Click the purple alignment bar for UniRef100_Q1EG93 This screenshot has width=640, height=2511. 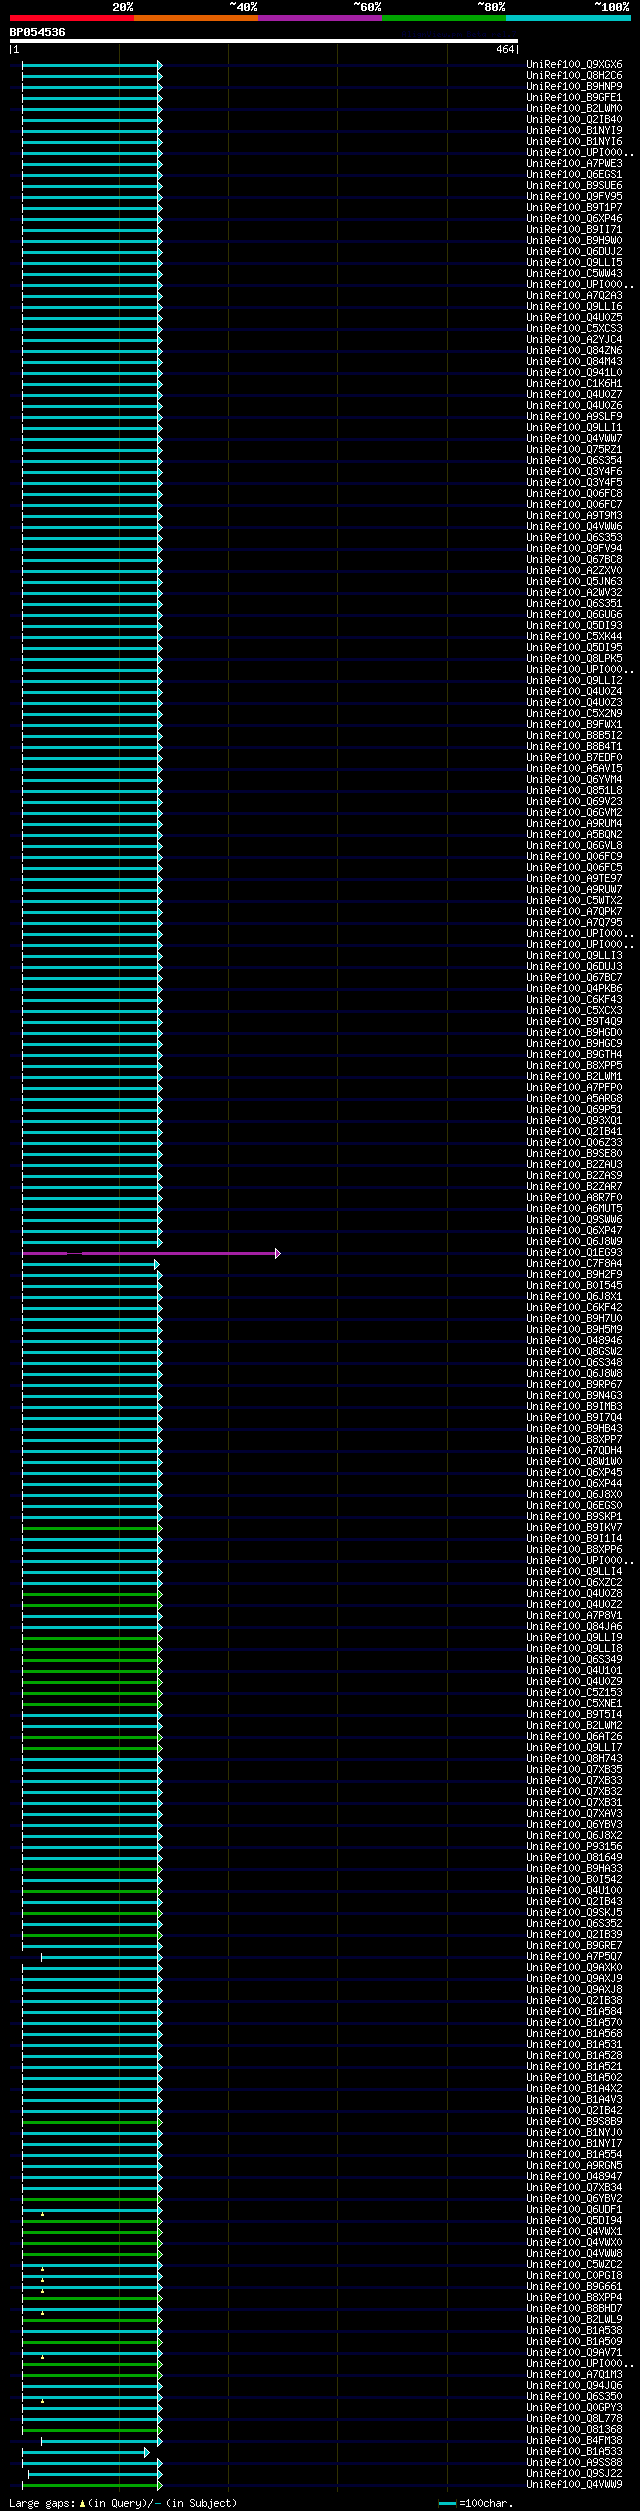pos(151,1253)
